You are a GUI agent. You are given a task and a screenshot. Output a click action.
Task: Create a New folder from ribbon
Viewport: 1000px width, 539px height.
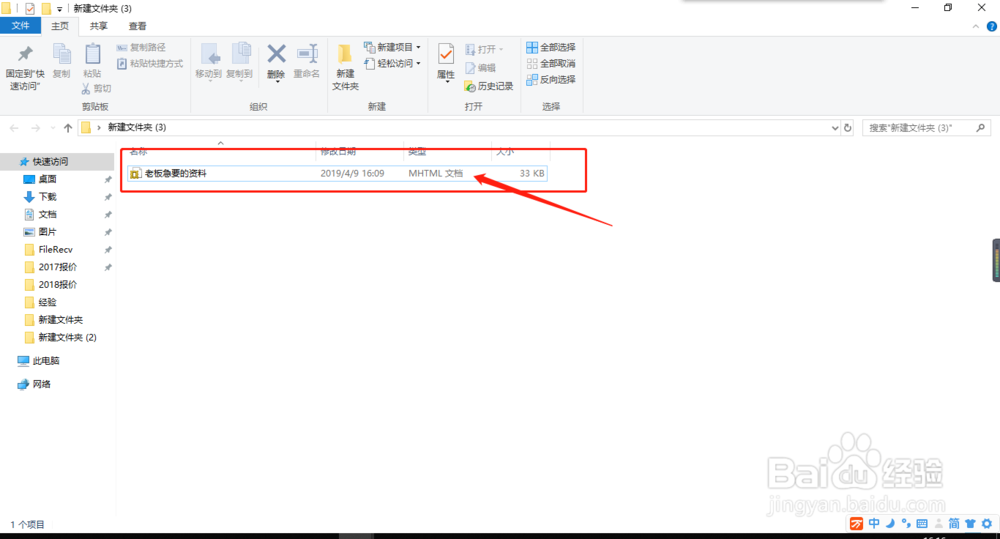[x=345, y=66]
